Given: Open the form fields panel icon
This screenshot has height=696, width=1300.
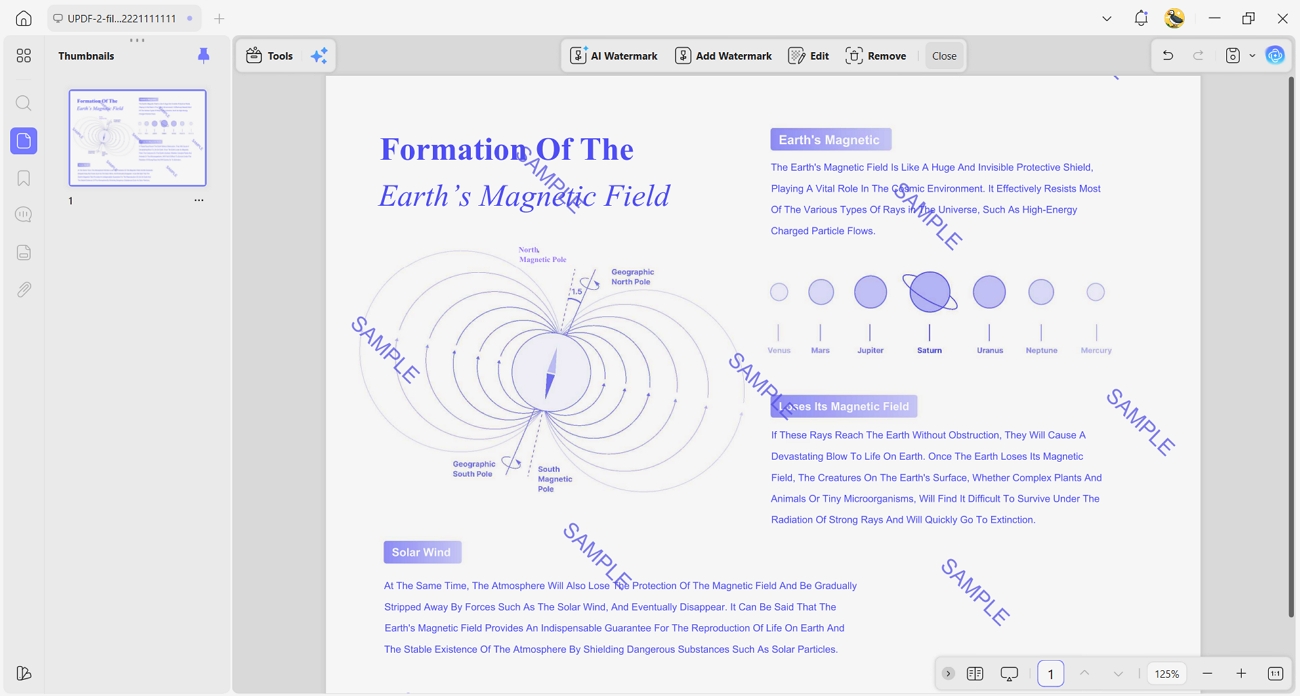Looking at the screenshot, I should [x=24, y=253].
